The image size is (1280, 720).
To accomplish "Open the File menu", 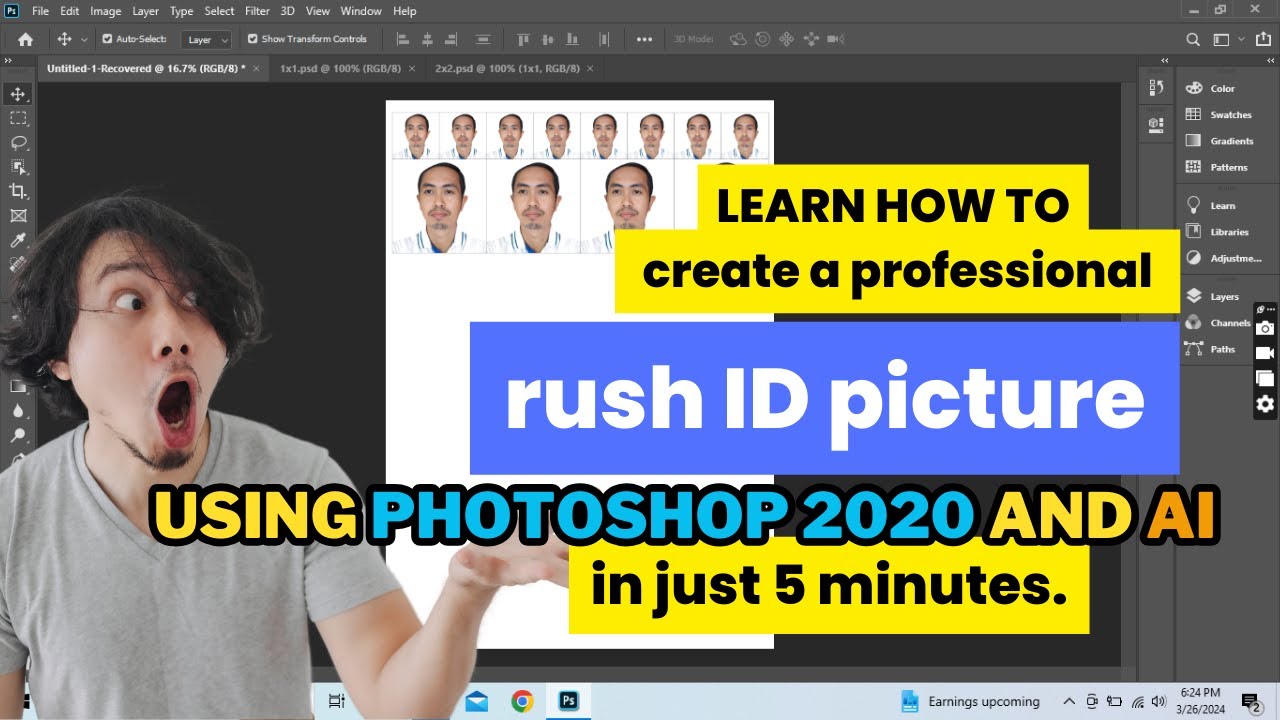I will [40, 11].
